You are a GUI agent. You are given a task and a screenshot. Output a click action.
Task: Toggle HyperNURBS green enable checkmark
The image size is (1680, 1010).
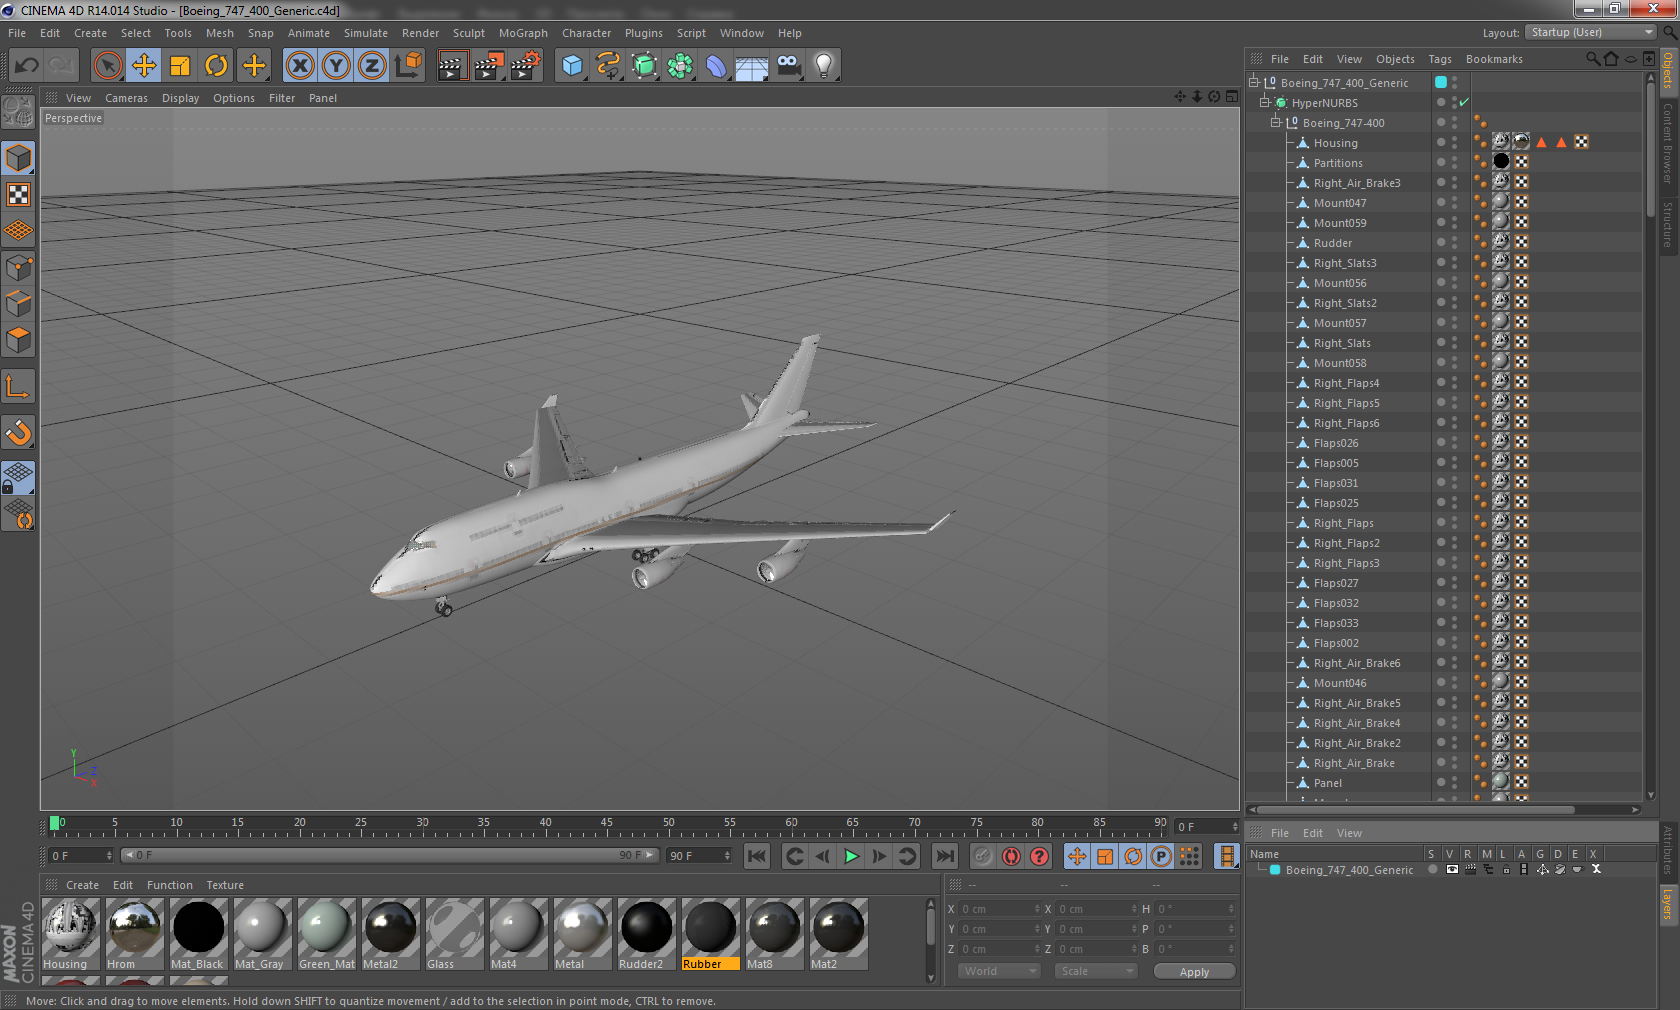[x=1464, y=102]
